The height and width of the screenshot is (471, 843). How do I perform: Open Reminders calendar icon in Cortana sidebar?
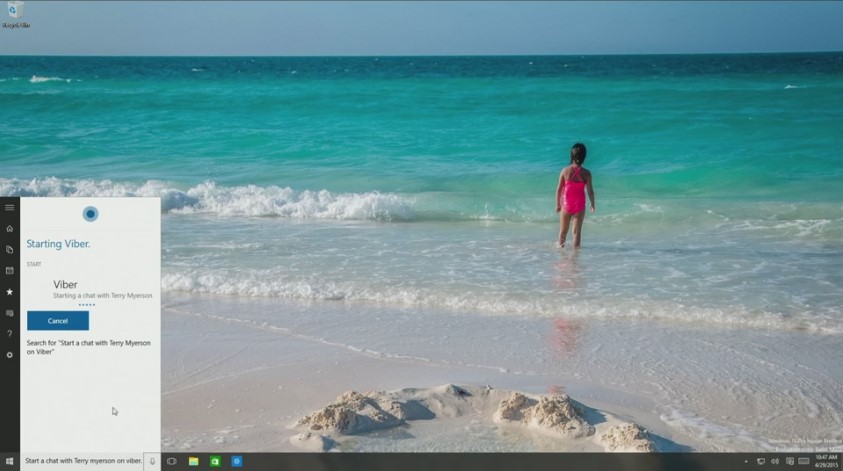tap(9, 270)
